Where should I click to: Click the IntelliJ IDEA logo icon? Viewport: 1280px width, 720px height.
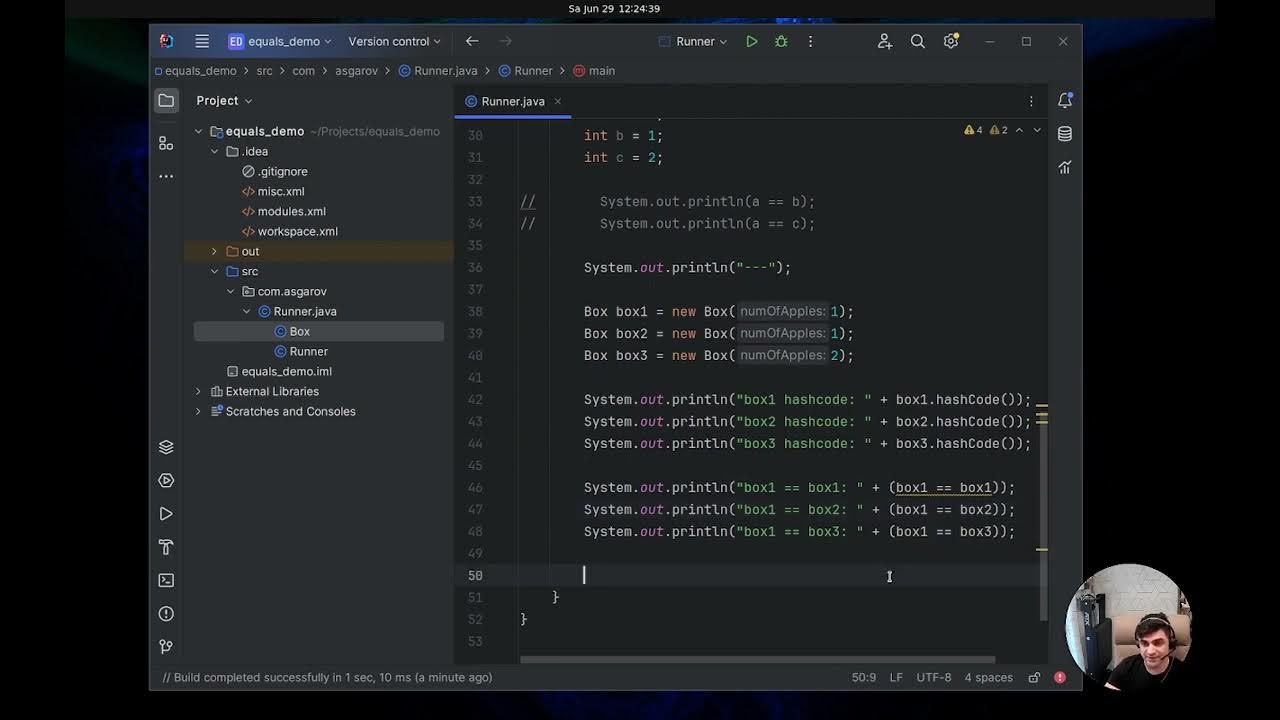(x=166, y=41)
